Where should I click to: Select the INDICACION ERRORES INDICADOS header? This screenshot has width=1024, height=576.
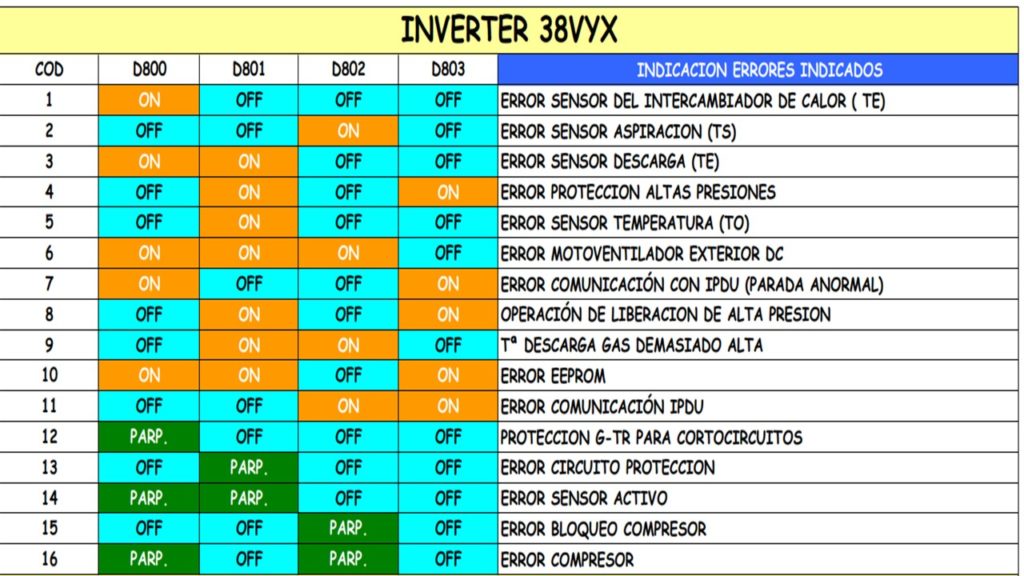758,70
